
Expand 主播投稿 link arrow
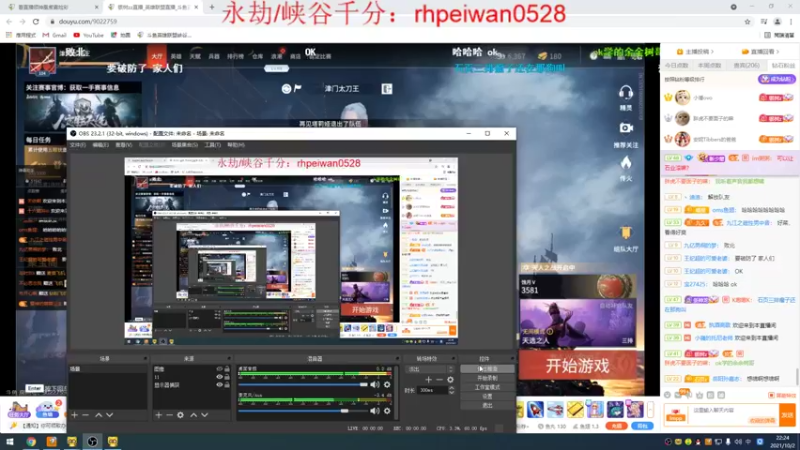pos(712,52)
